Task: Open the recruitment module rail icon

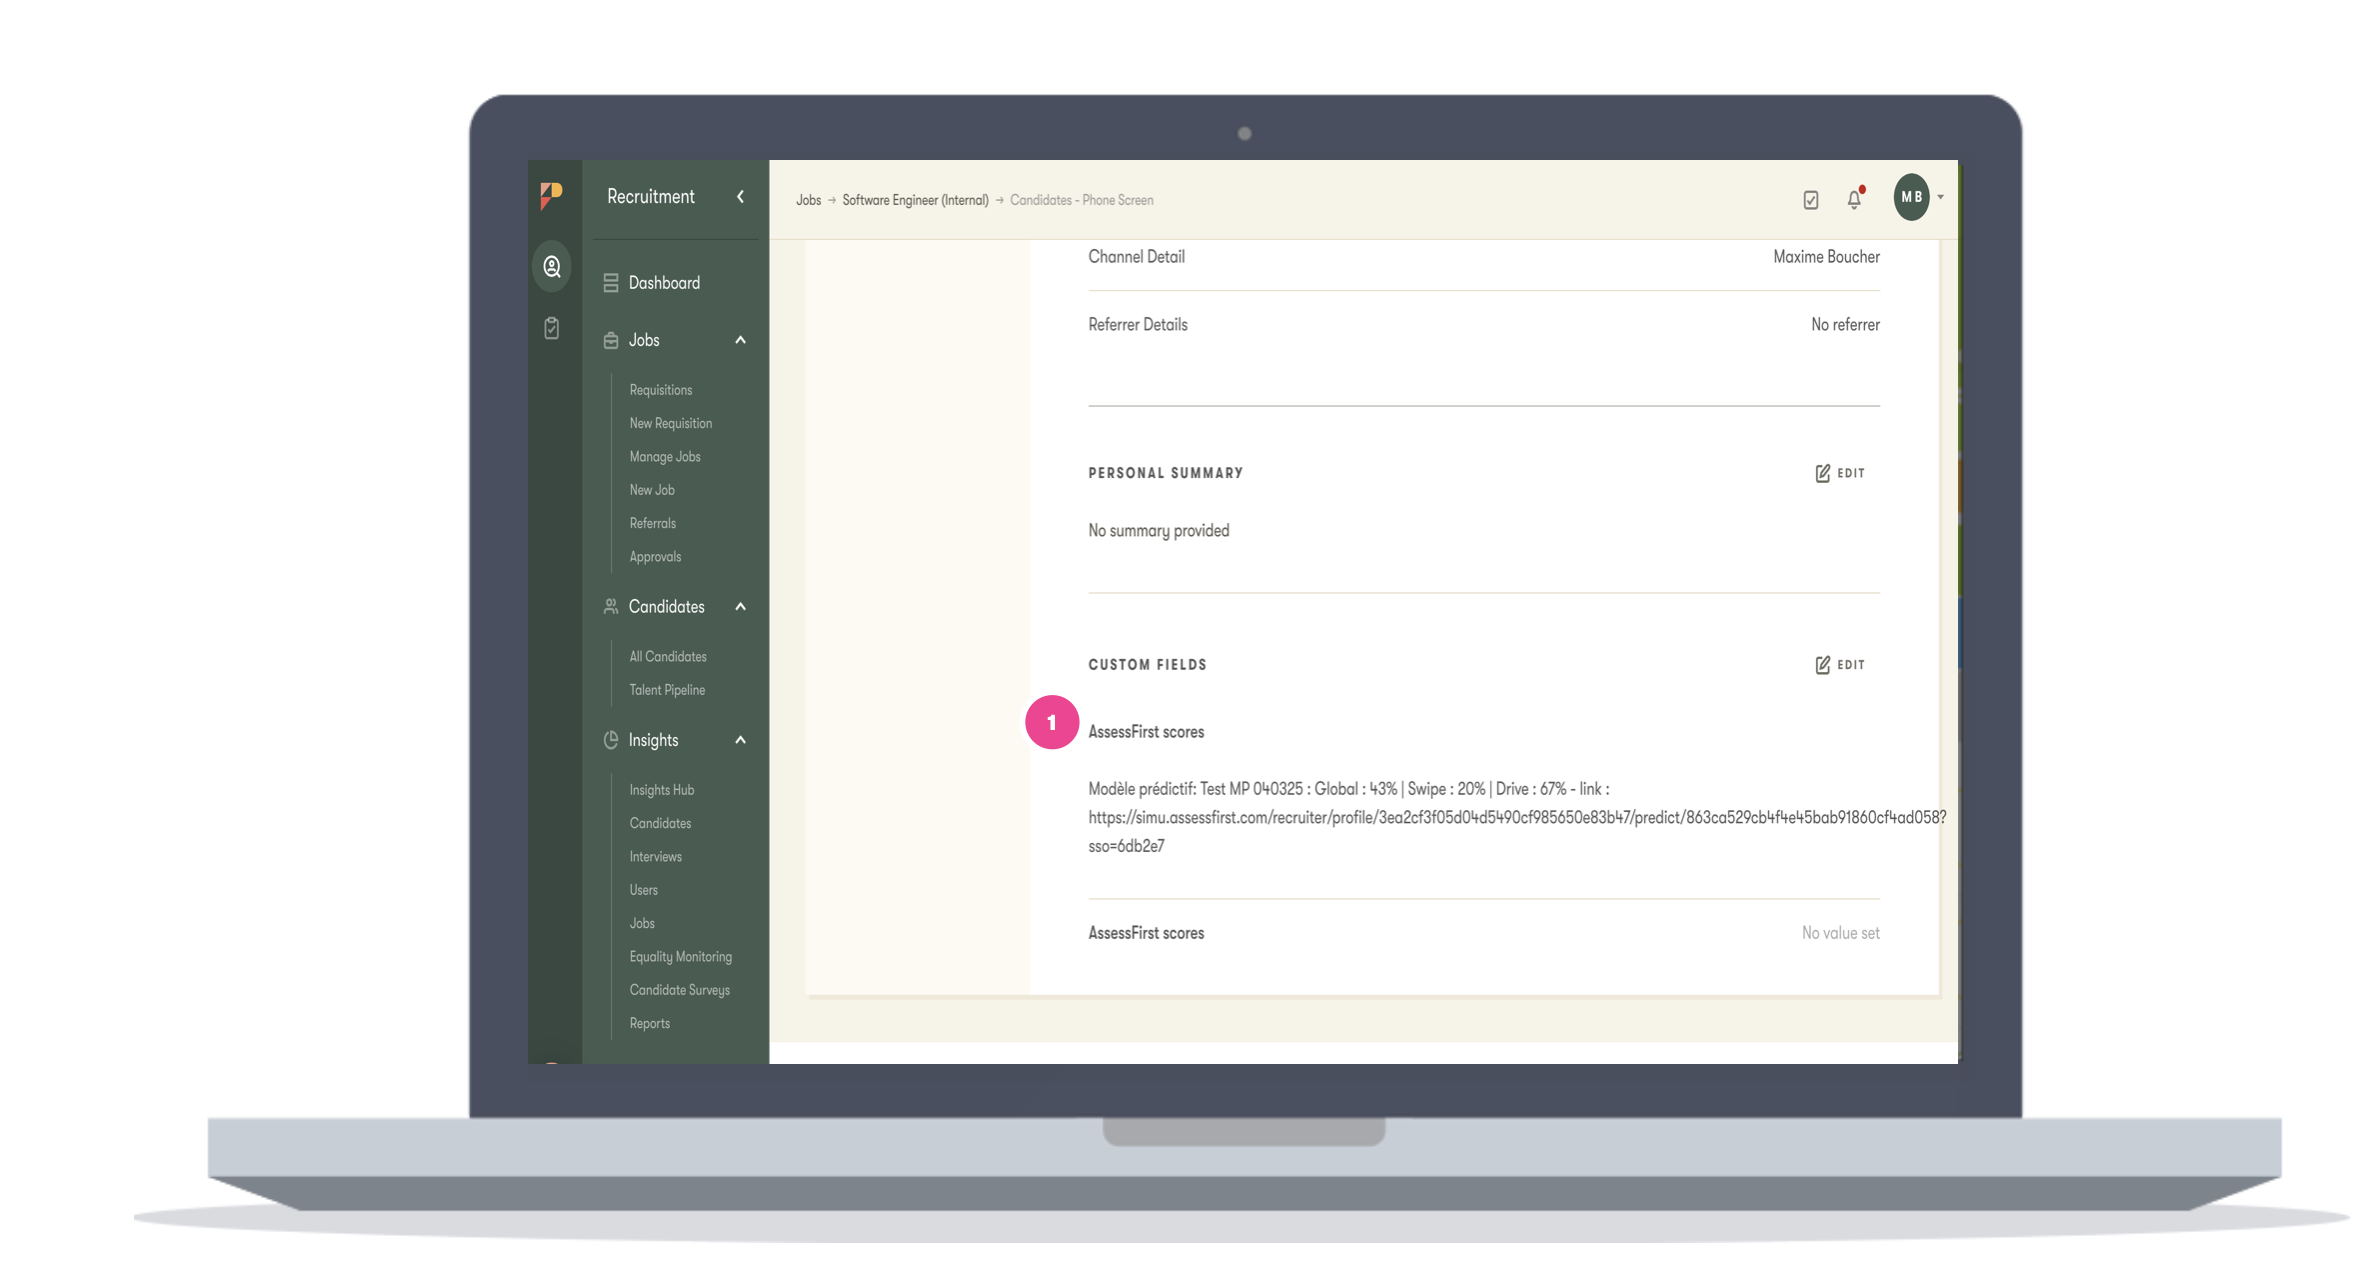Action: pos(552,267)
